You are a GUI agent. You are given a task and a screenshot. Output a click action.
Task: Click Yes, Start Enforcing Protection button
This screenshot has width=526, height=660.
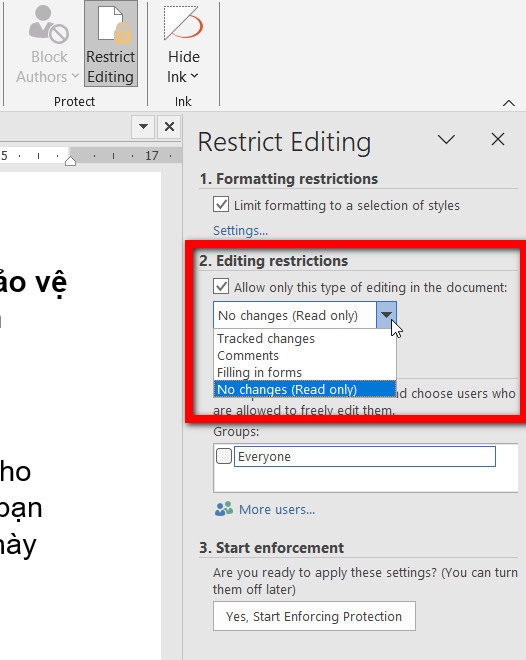[x=314, y=616]
